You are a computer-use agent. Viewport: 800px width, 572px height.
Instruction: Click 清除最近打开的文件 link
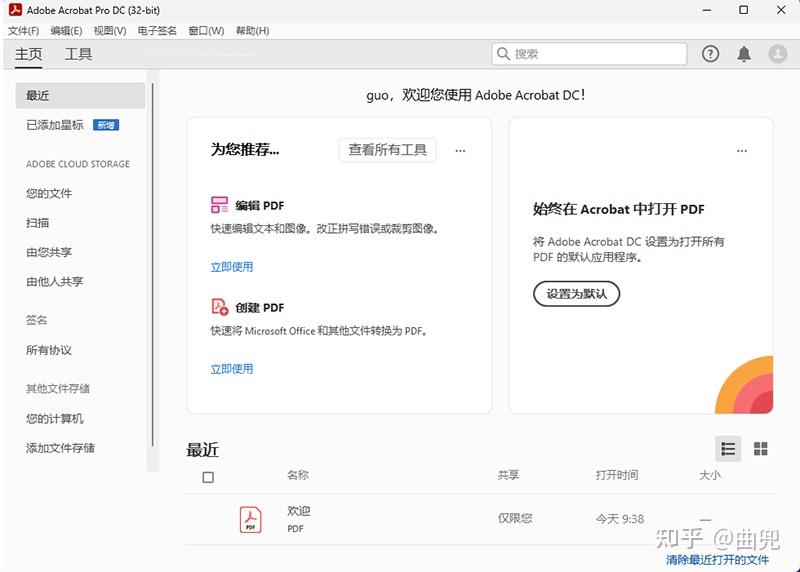click(x=717, y=560)
